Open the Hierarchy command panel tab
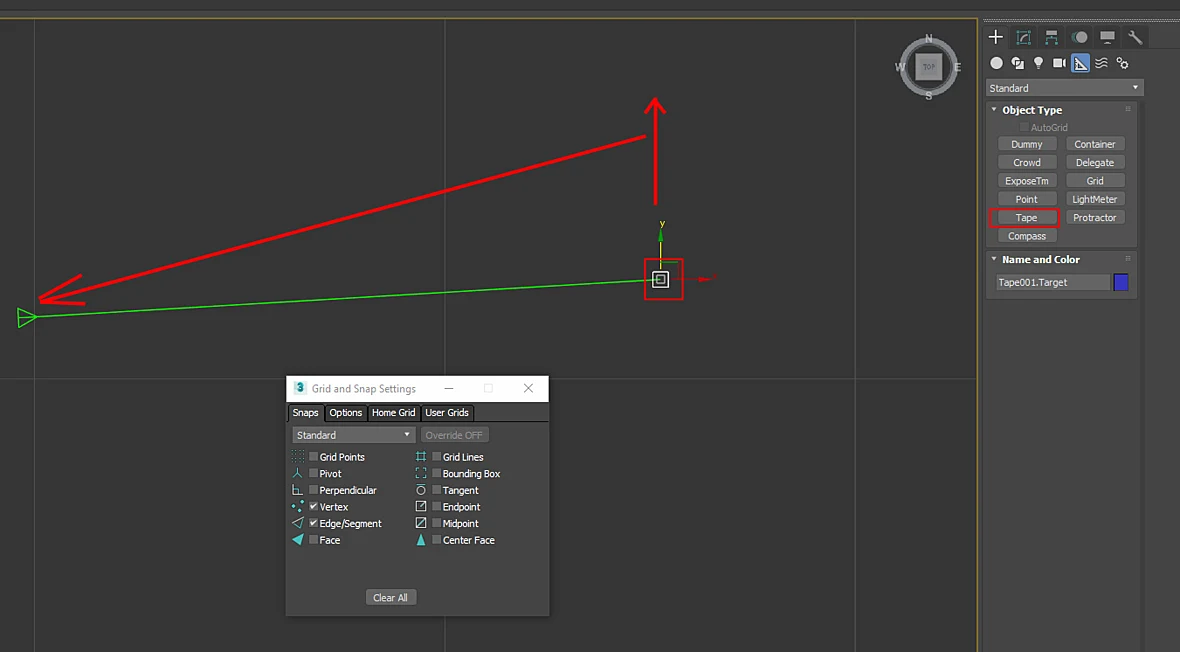 coord(1051,37)
